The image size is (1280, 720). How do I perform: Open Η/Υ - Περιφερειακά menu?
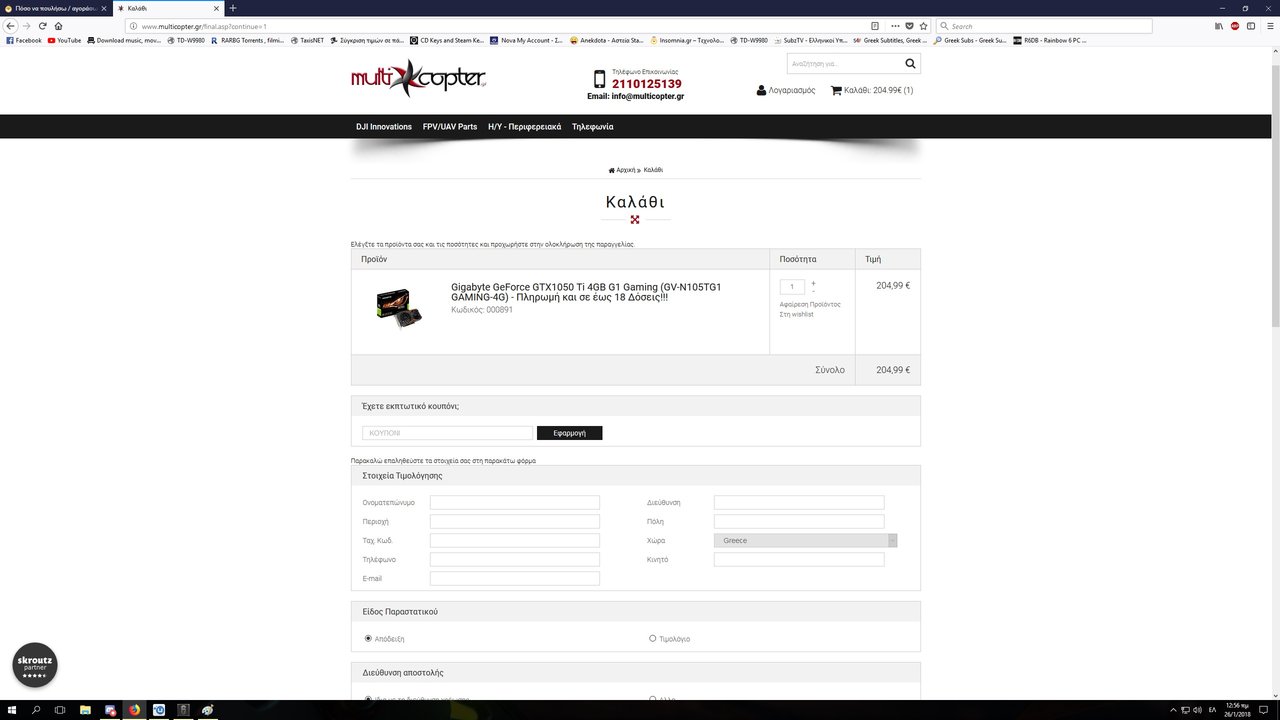click(x=524, y=127)
